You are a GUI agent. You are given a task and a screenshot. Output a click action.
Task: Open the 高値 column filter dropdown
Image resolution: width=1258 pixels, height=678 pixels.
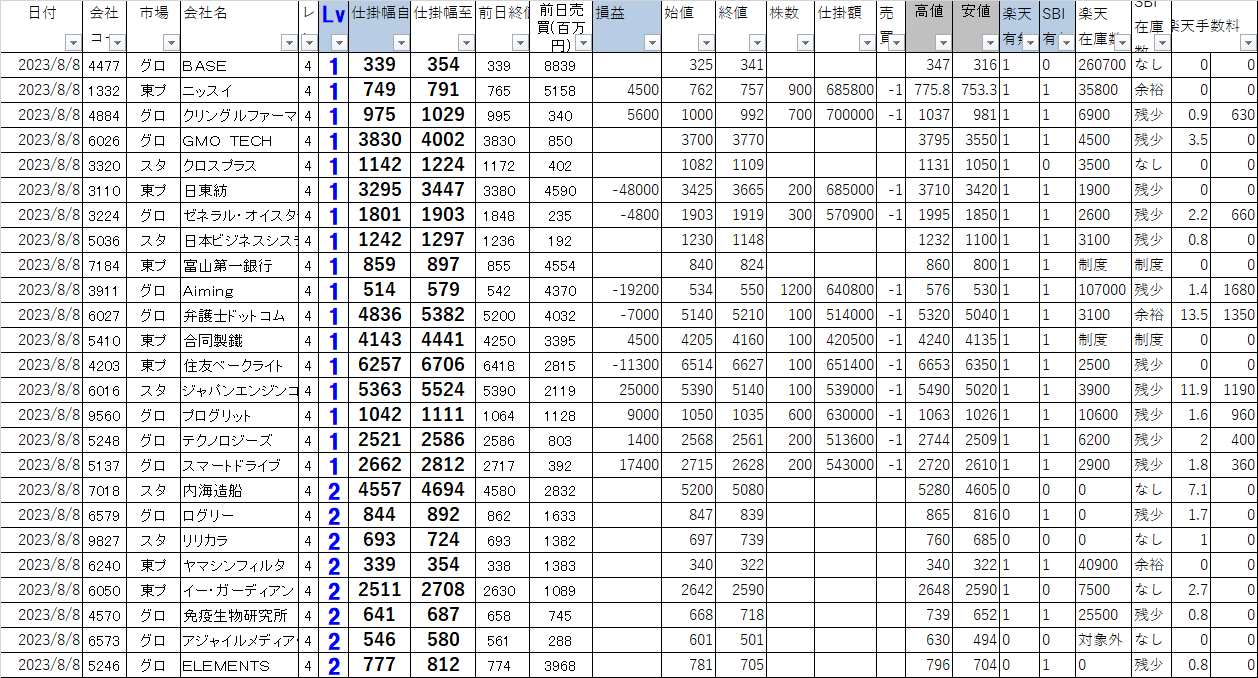point(943,42)
